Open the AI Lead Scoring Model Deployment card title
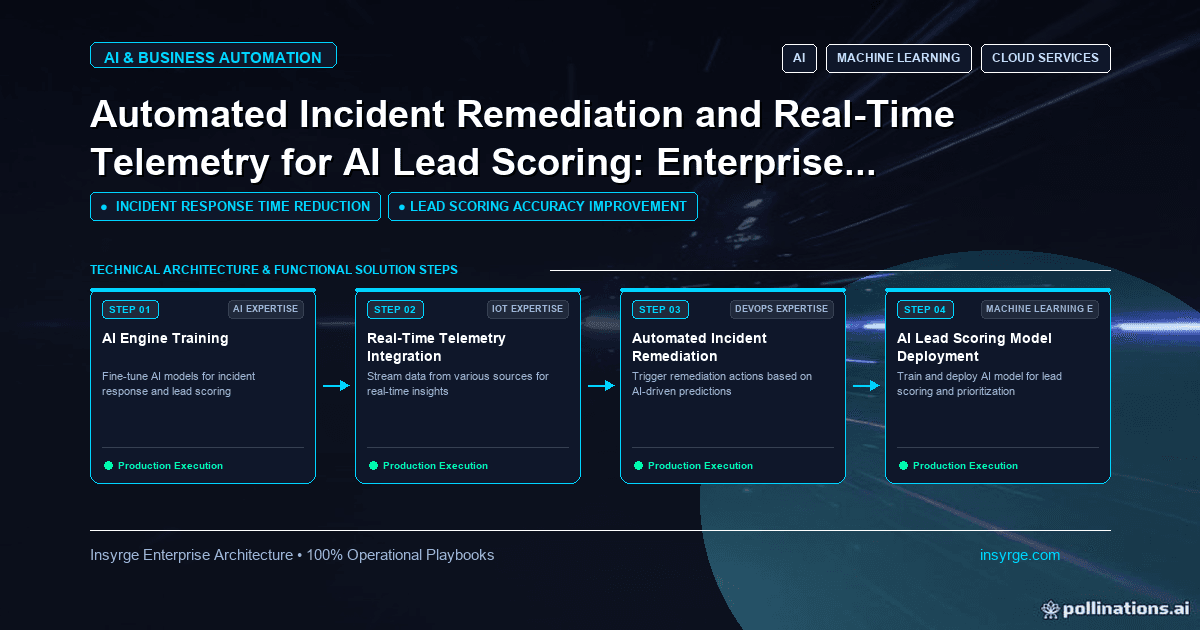 pyautogui.click(x=974, y=347)
